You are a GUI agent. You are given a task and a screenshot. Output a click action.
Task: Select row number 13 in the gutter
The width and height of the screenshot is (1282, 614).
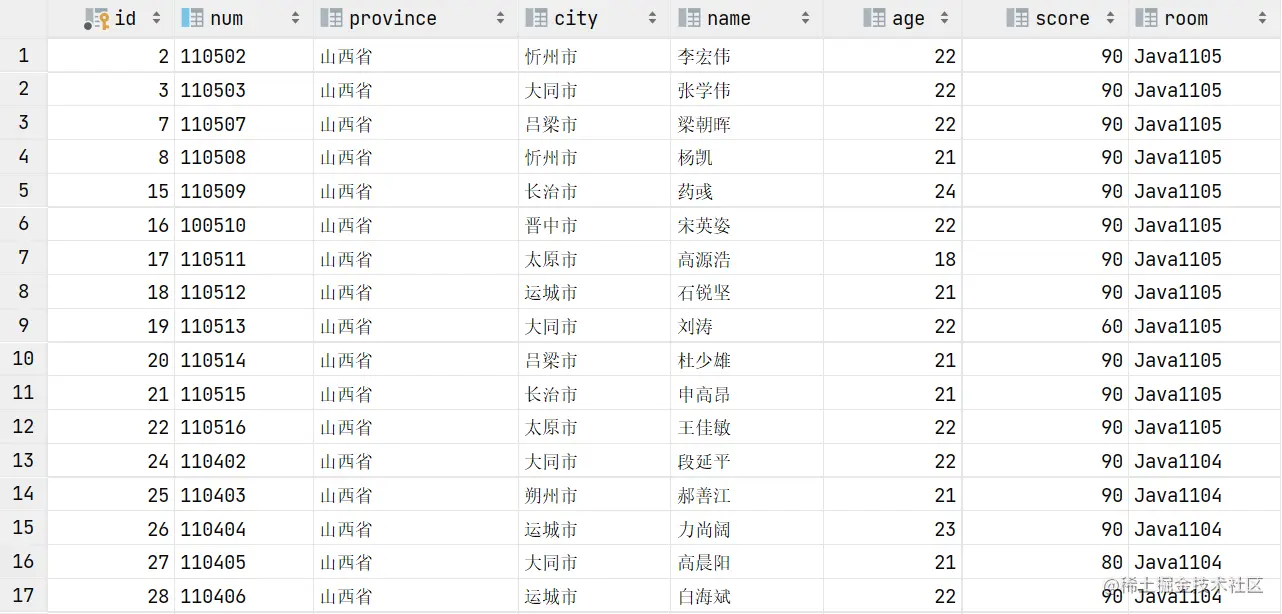pos(23,461)
